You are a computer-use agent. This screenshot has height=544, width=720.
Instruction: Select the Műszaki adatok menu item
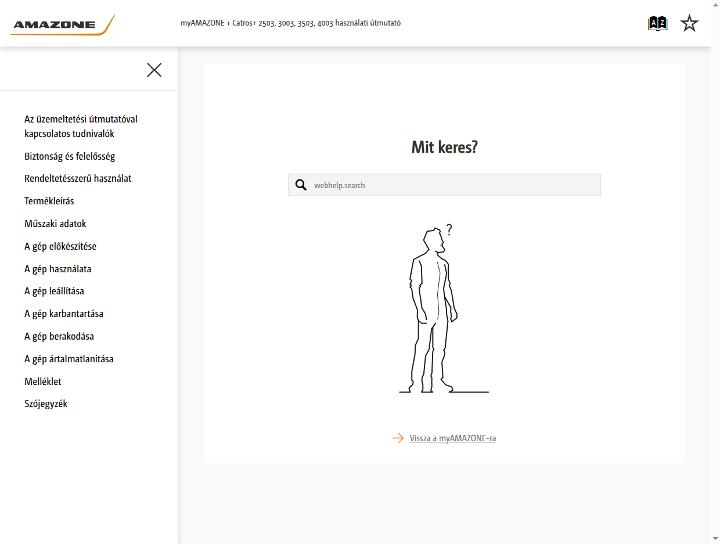55,224
